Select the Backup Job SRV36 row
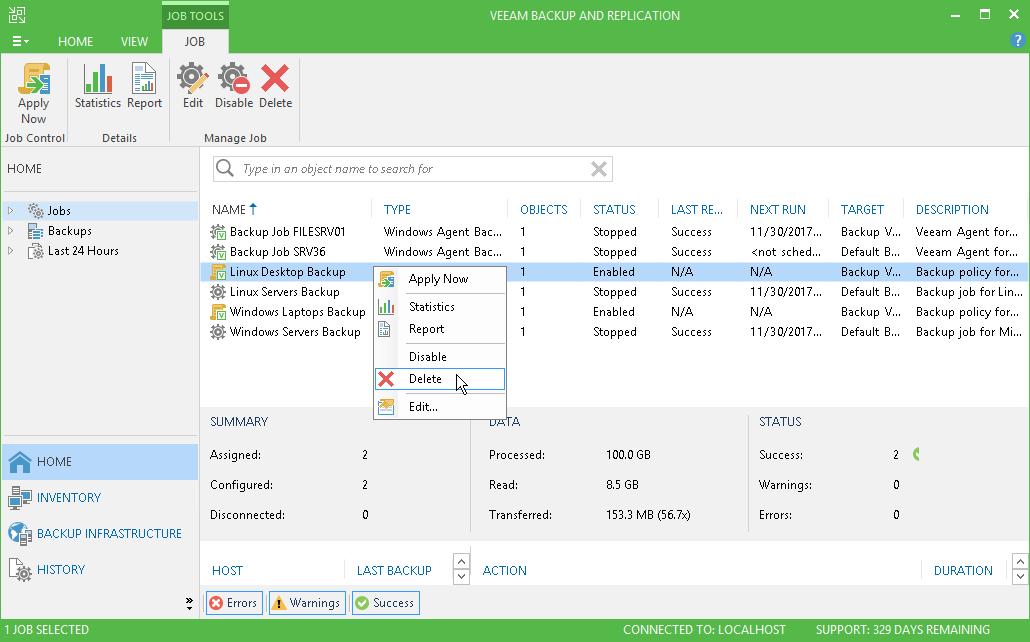1030x642 pixels. pos(615,252)
